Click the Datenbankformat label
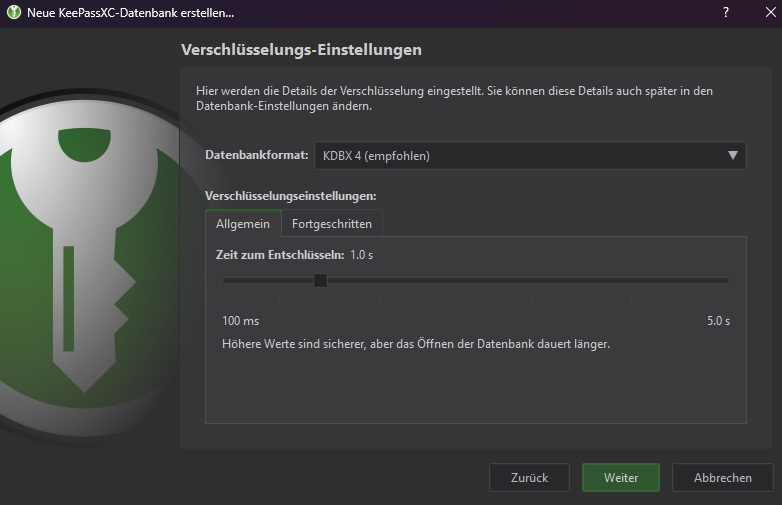782x505 pixels. click(256, 155)
